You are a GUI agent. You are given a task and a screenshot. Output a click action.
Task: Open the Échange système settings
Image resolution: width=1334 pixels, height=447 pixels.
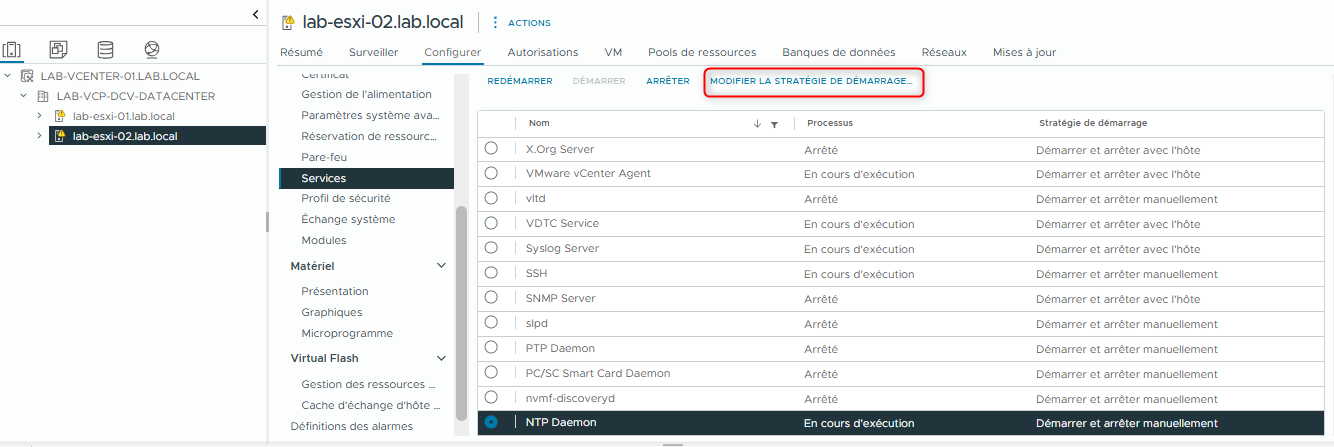point(348,219)
